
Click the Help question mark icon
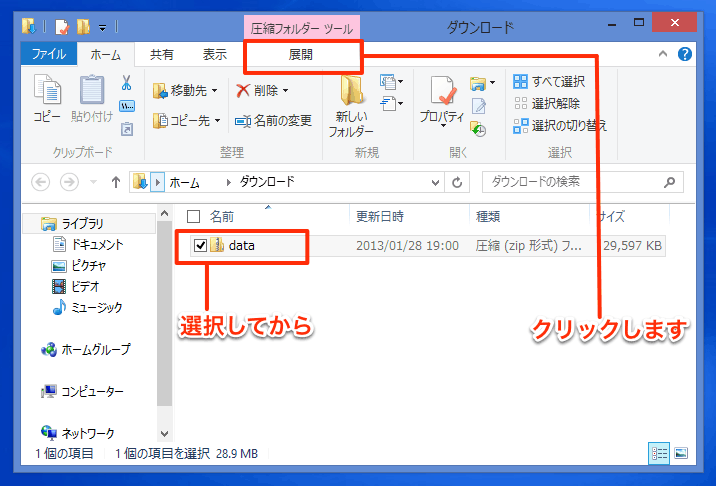(684, 54)
